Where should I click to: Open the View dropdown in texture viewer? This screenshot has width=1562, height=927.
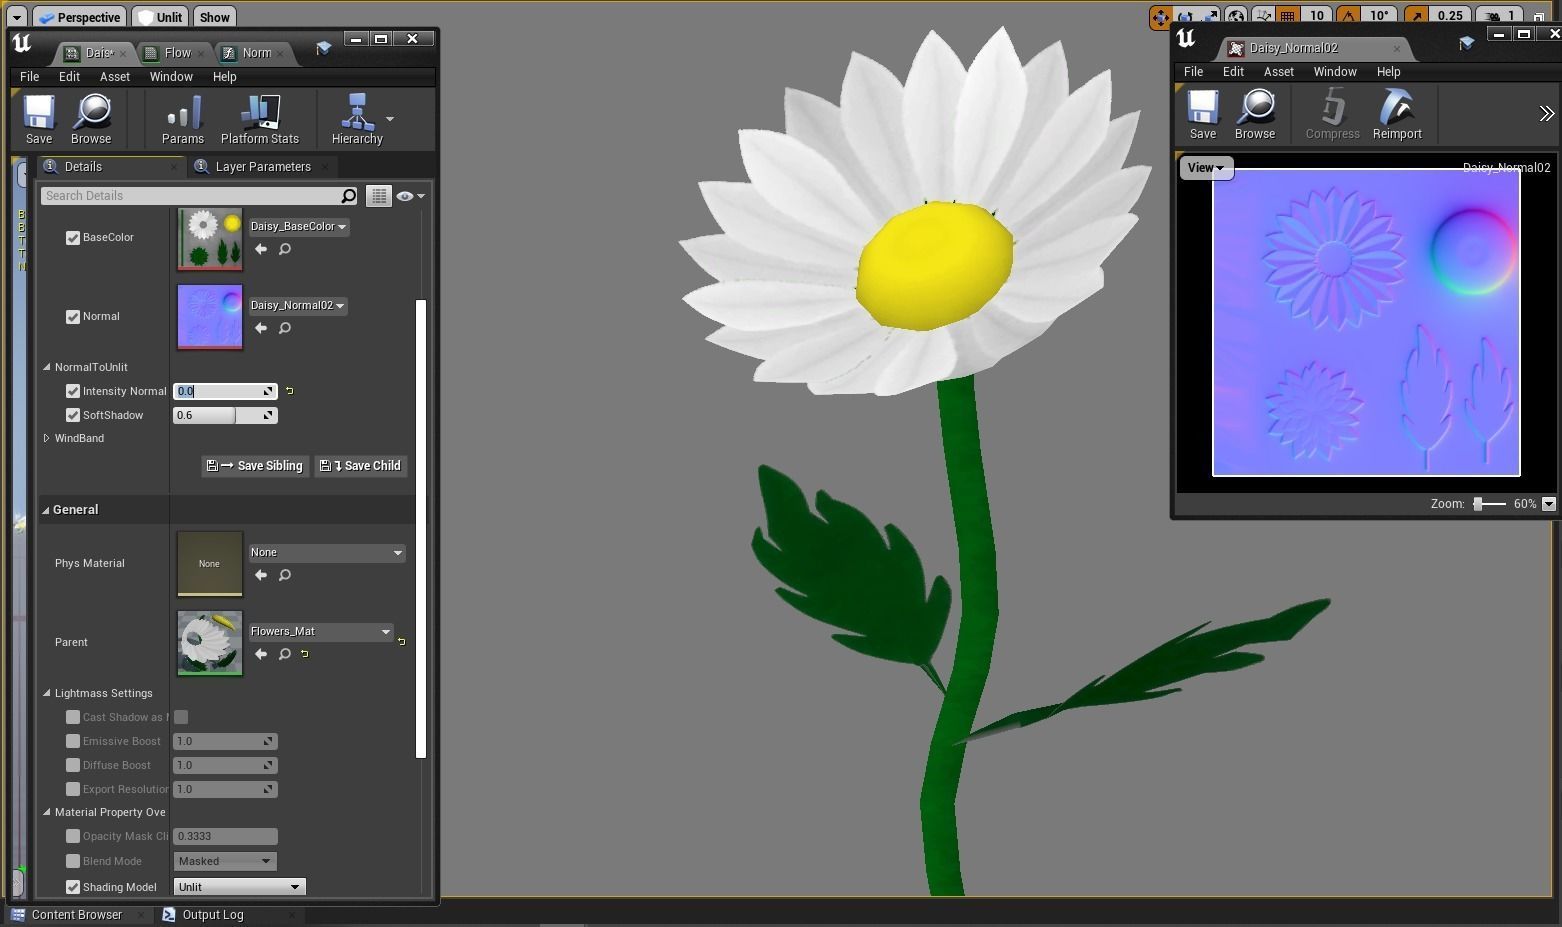tap(1206, 168)
